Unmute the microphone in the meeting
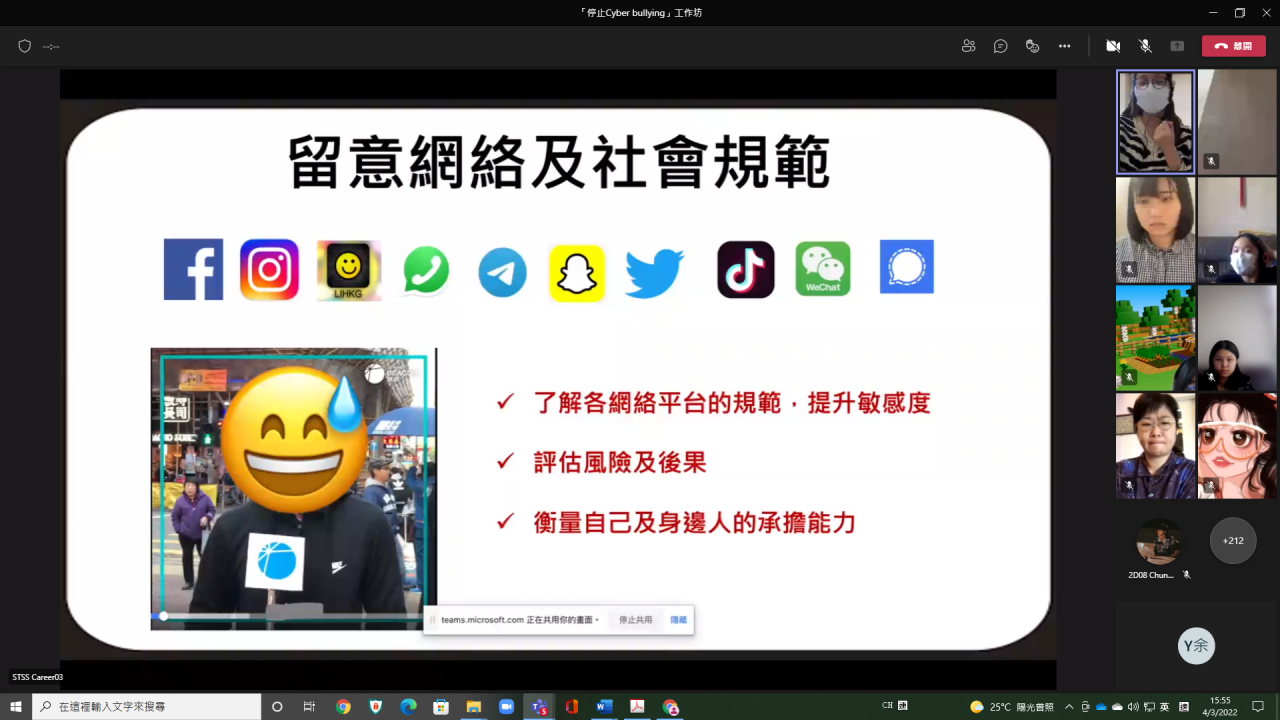Viewport: 1280px width, 720px height. (1145, 46)
